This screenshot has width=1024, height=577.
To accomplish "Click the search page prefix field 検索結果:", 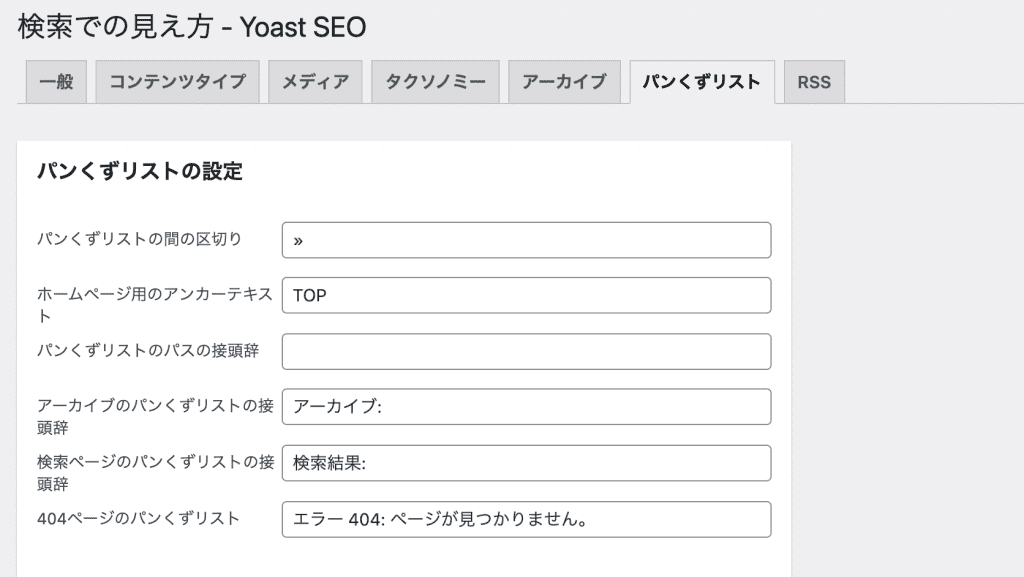I will (x=526, y=463).
